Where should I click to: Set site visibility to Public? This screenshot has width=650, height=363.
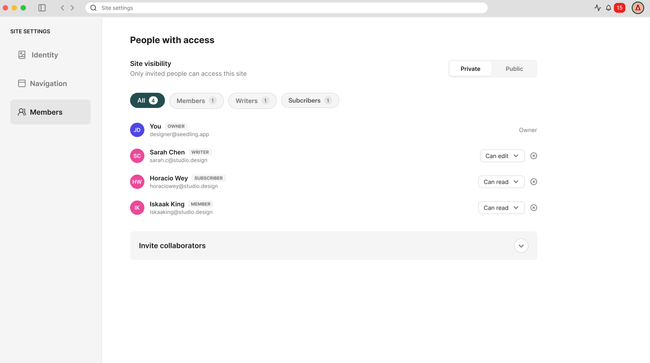click(x=514, y=69)
